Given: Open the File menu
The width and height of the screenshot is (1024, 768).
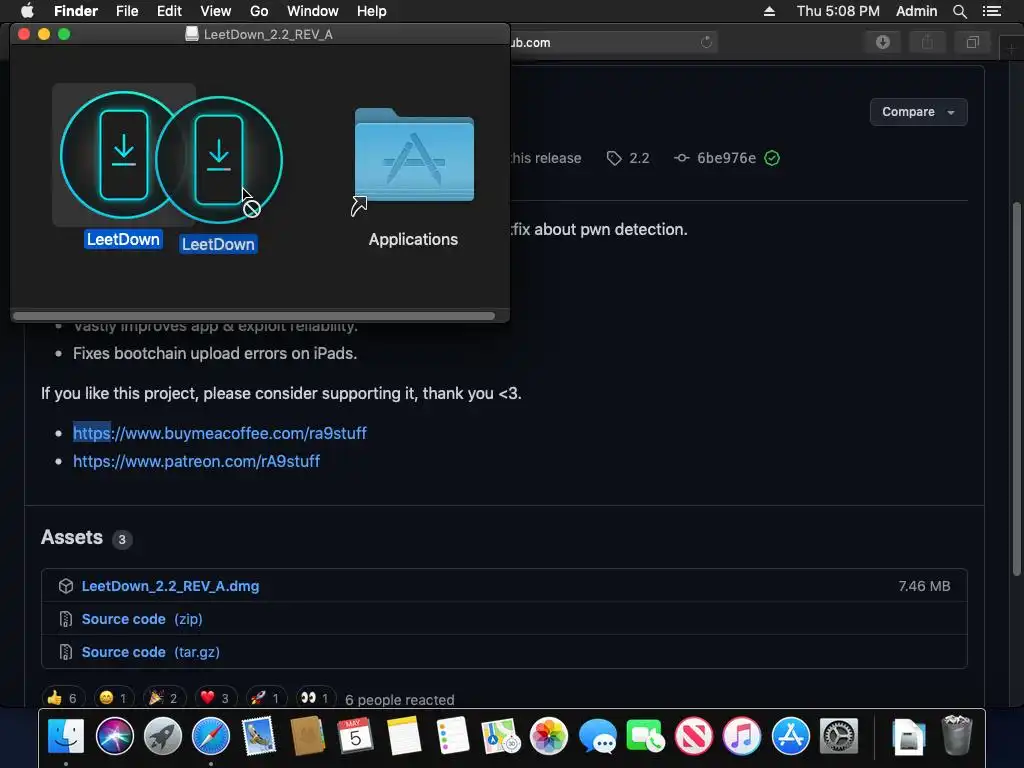Looking at the screenshot, I should (x=127, y=11).
